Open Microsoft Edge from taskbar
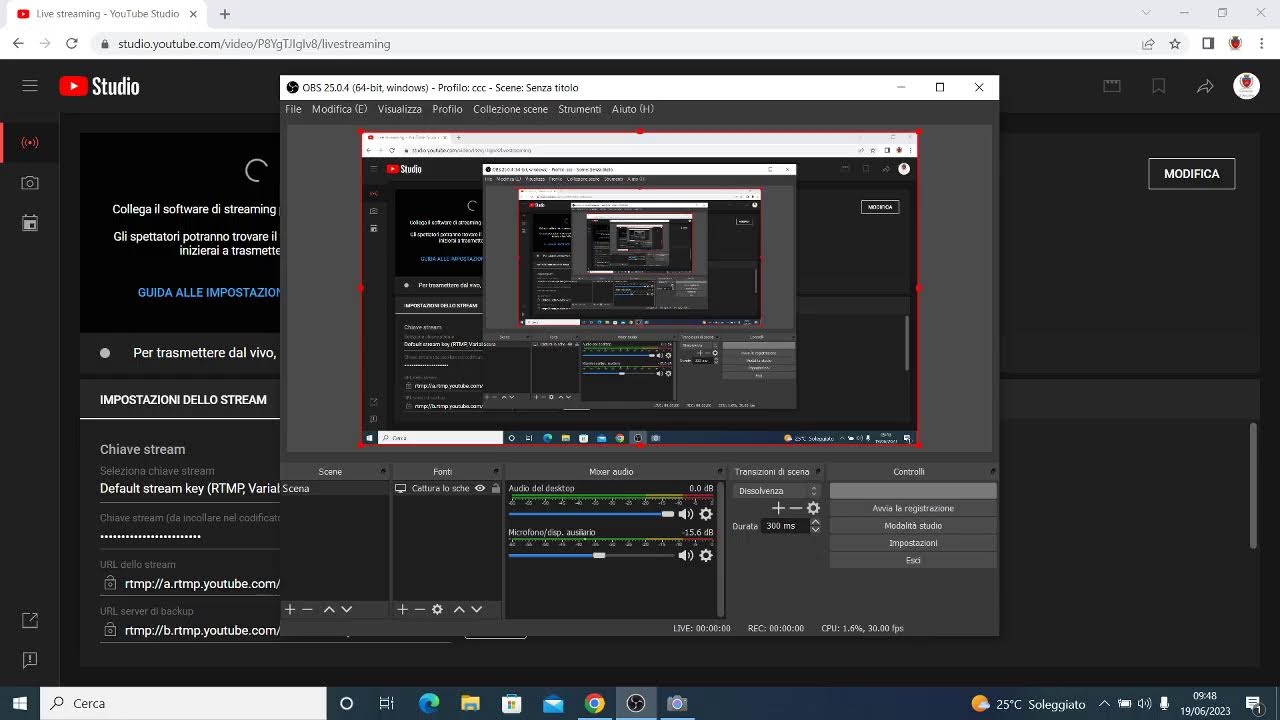1280x720 pixels. (x=428, y=703)
